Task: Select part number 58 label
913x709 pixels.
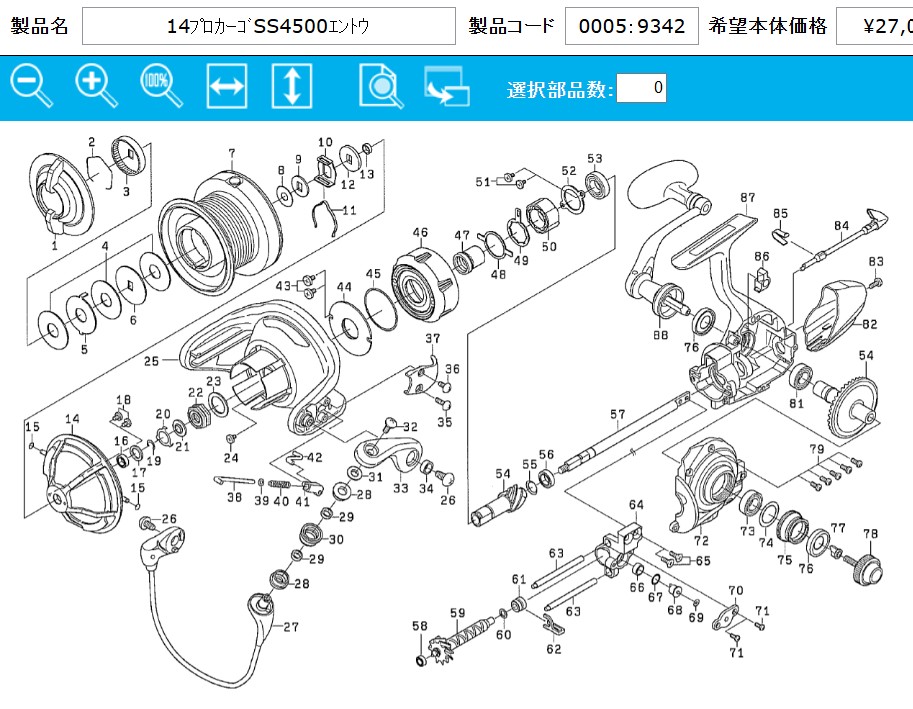Action: tap(420, 626)
